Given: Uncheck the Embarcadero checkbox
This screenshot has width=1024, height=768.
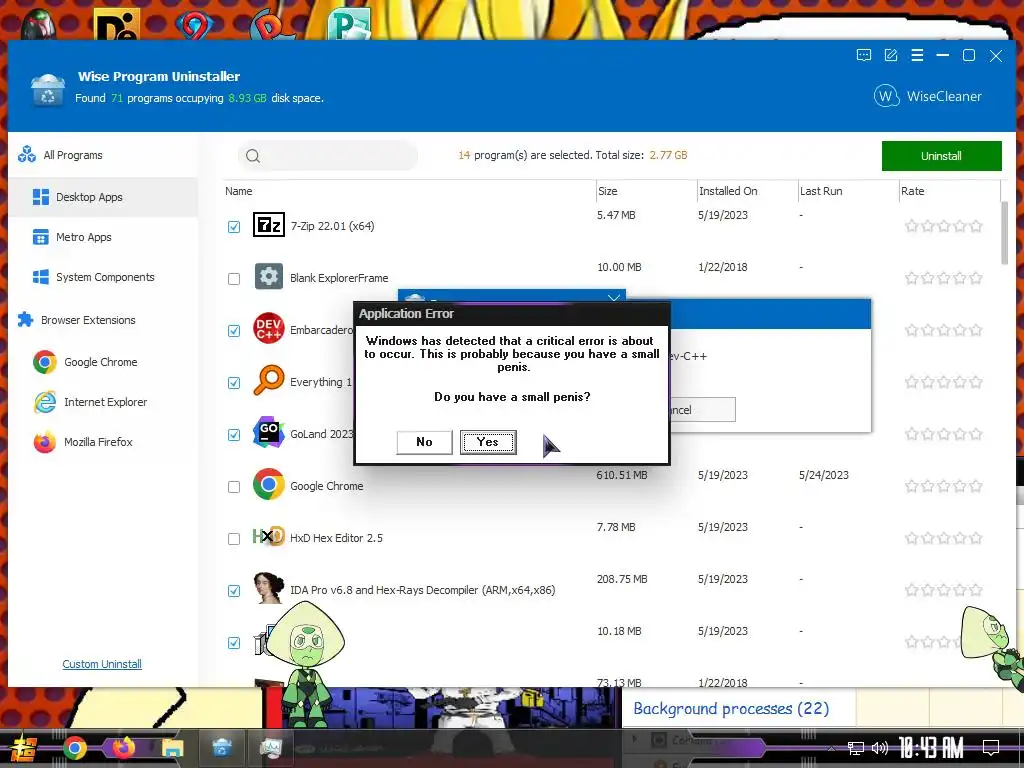Looking at the screenshot, I should pyautogui.click(x=234, y=330).
